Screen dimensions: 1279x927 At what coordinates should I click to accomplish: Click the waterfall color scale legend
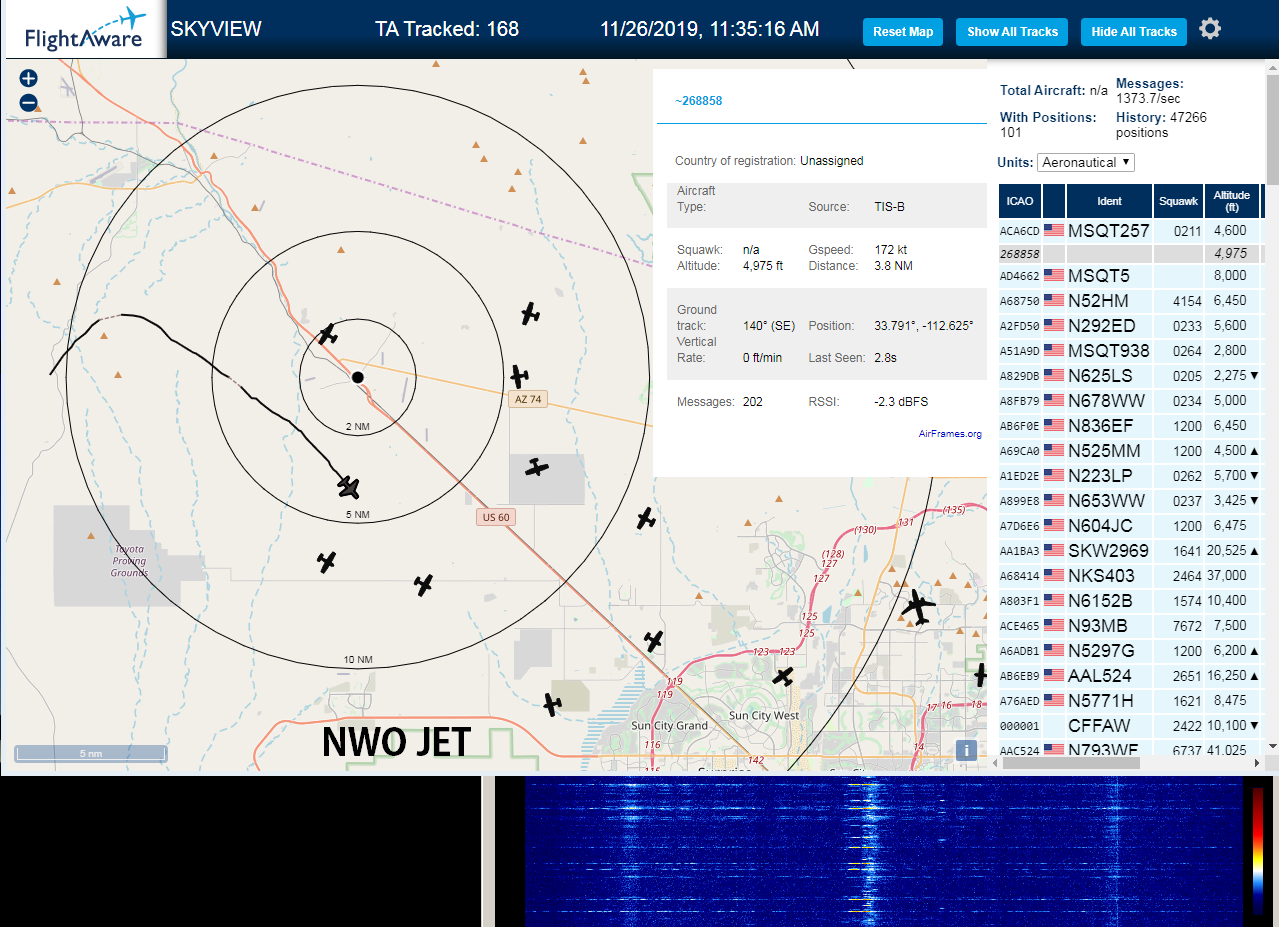pyautogui.click(x=1258, y=850)
